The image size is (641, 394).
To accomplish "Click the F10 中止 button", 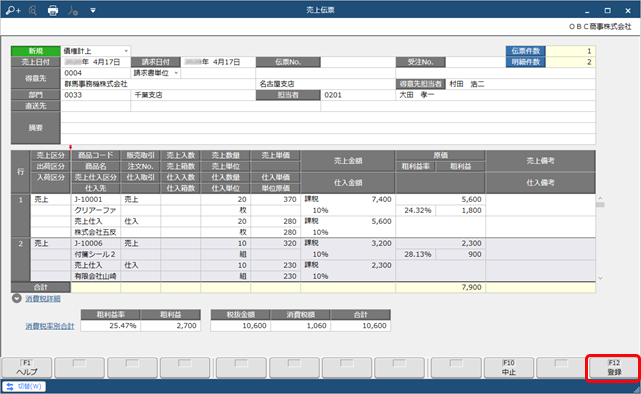I will point(509,367).
